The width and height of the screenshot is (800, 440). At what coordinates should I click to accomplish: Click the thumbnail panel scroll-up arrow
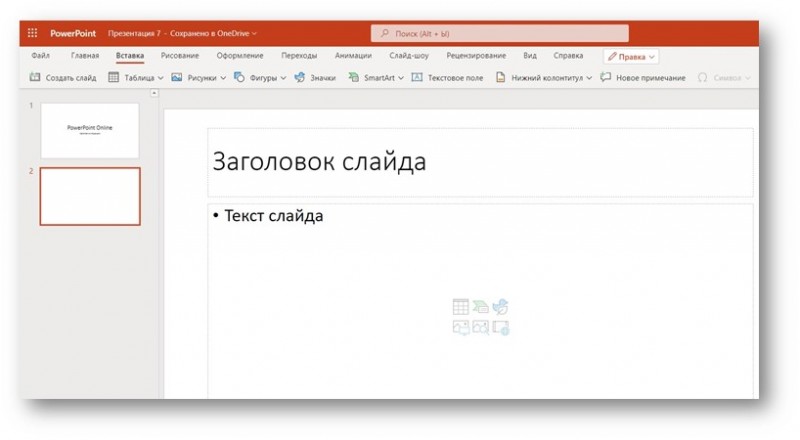click(x=154, y=93)
